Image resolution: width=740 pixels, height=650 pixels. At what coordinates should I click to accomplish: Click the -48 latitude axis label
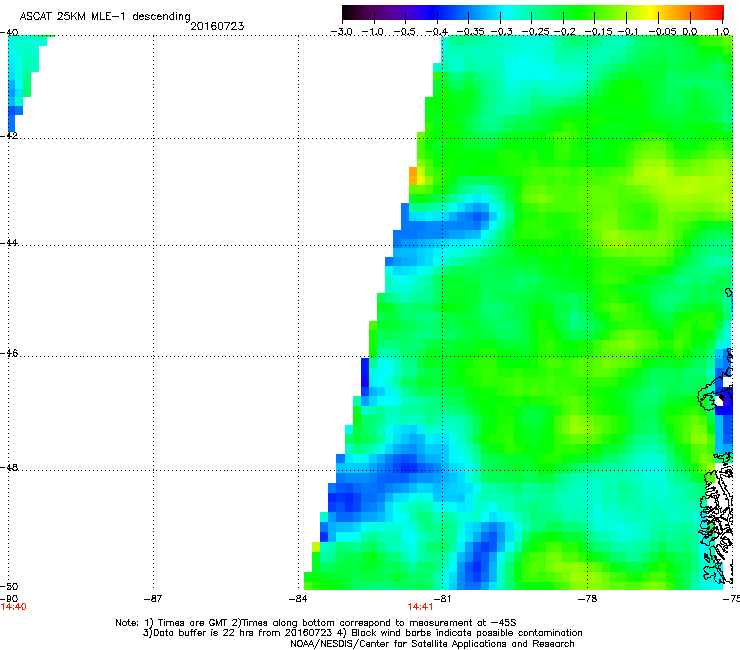(9, 467)
